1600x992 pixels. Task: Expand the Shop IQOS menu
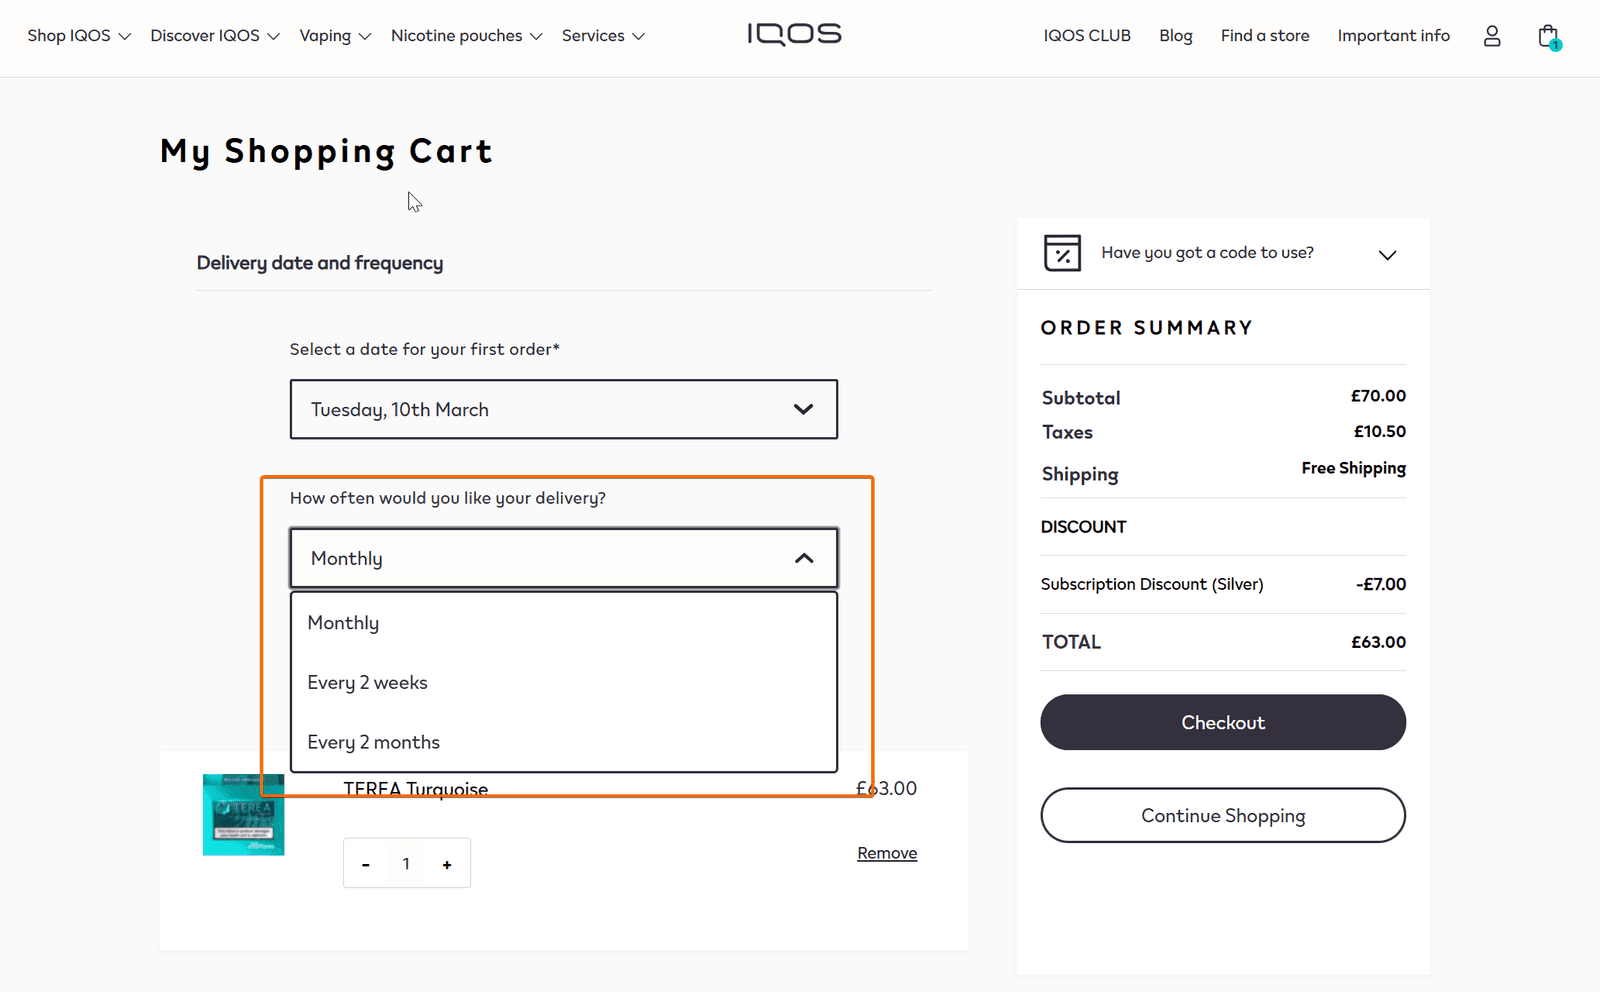point(79,36)
